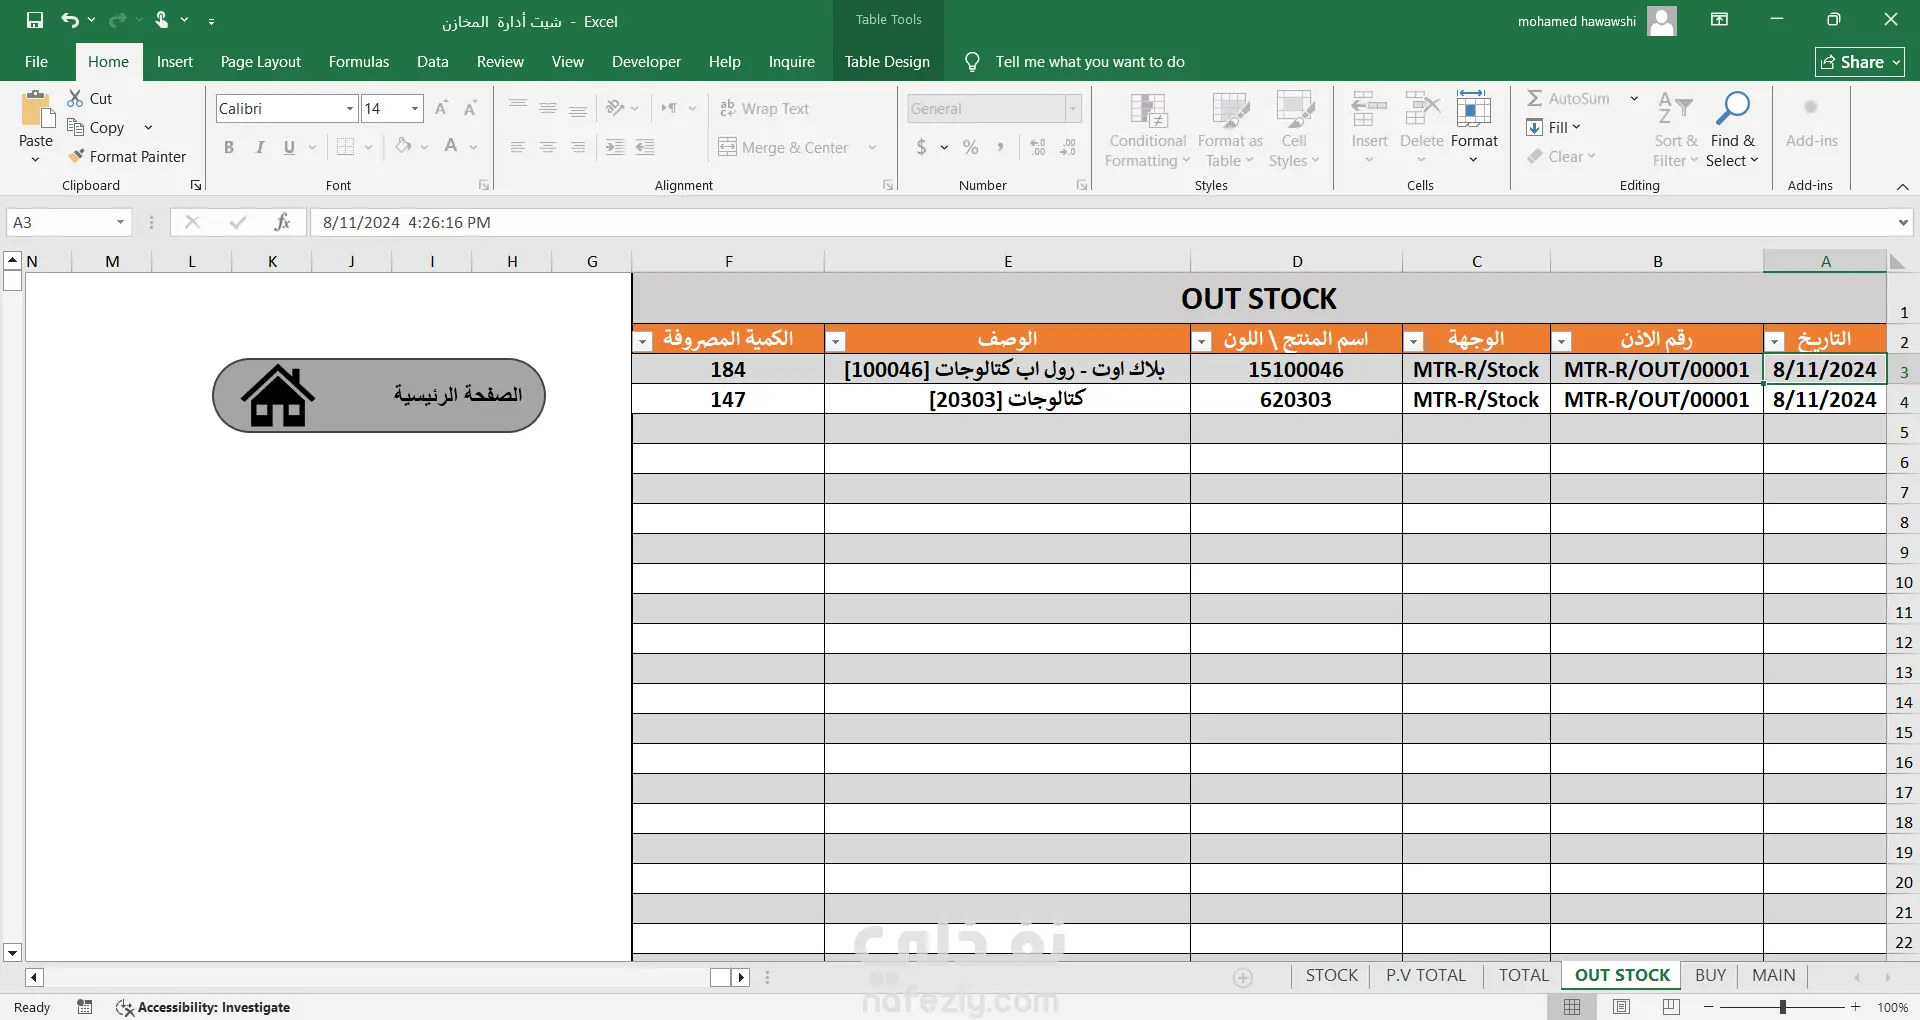This screenshot has height=1020, width=1920.
Task: Click the zoom slider handle
Action: [x=1783, y=1007]
